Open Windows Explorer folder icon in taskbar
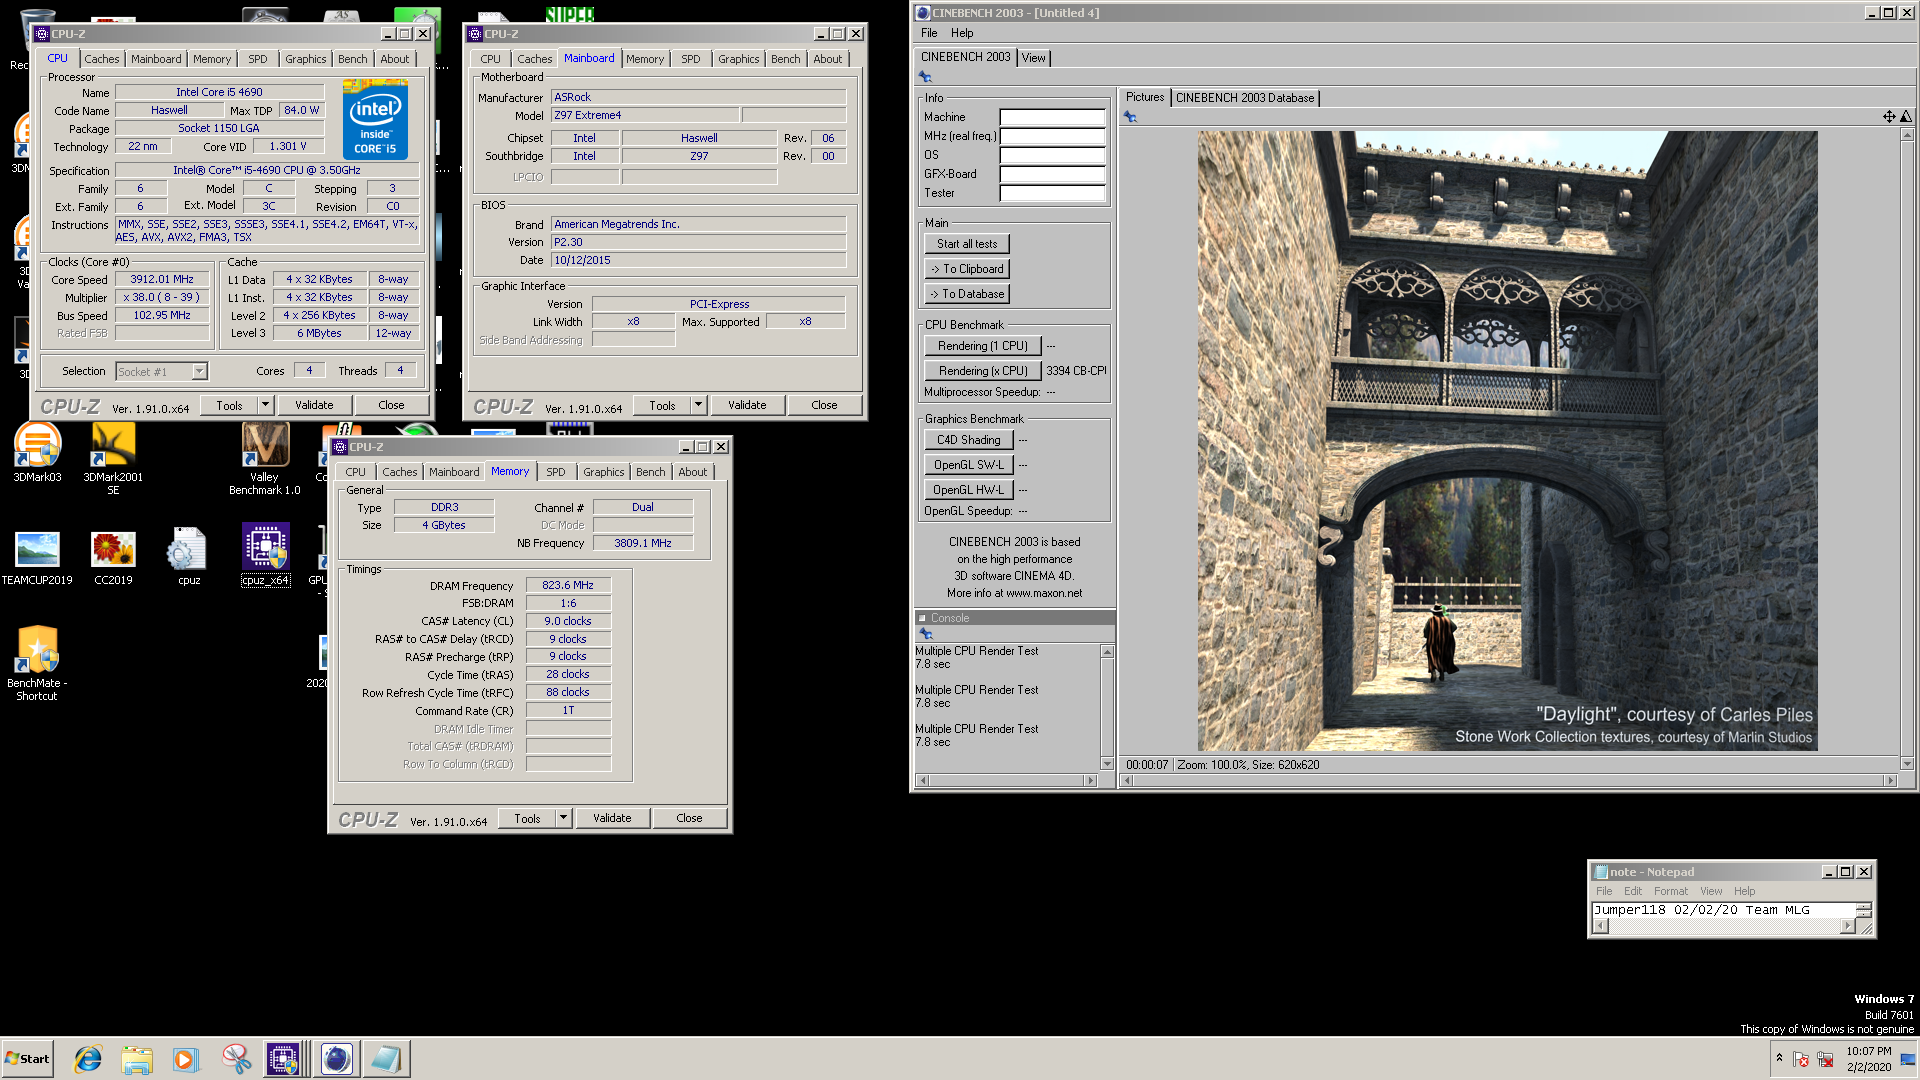Image resolution: width=1920 pixels, height=1080 pixels. [137, 1059]
